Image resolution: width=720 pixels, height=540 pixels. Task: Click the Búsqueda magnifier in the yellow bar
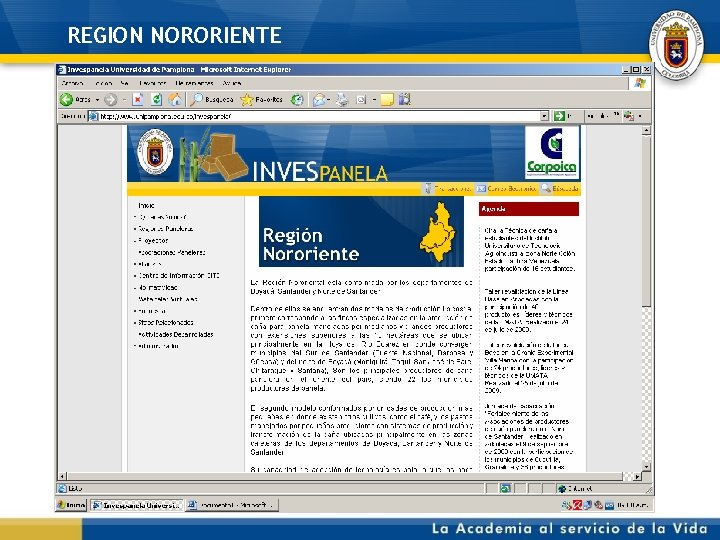[546, 188]
